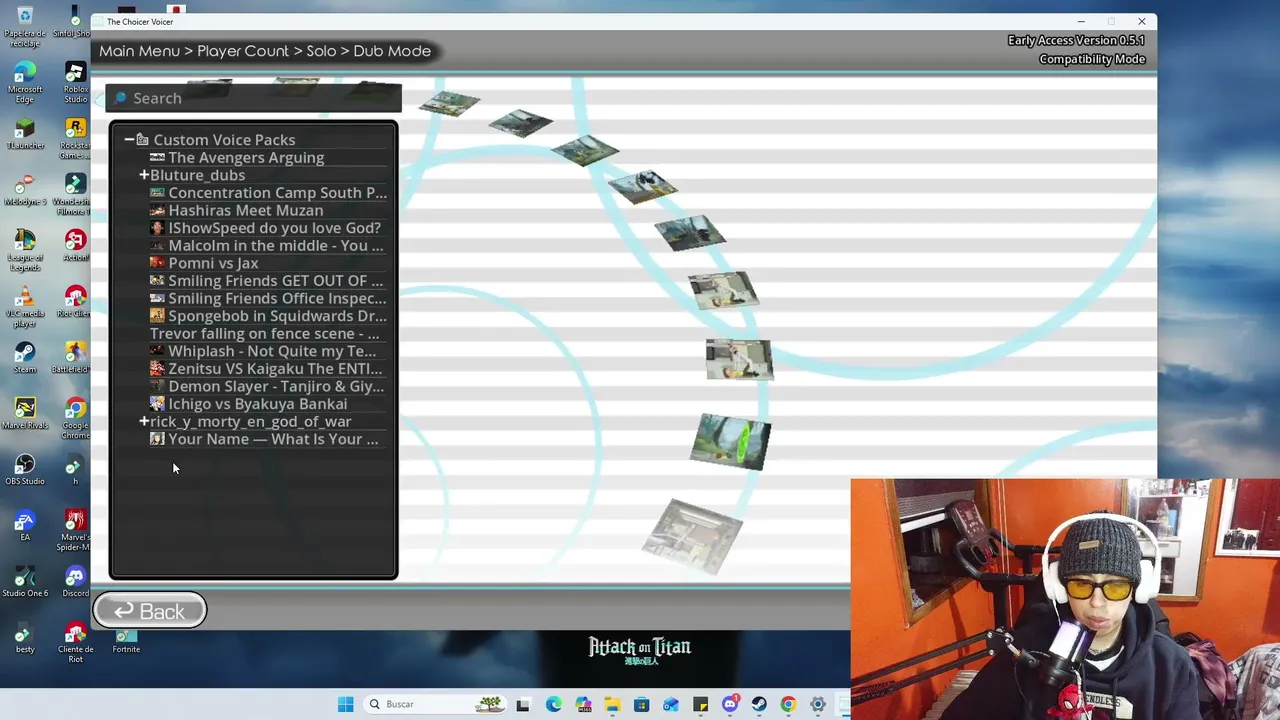The height and width of the screenshot is (720, 1280).
Task: Collapse the Custom Voice Packs folder
Action: [129, 140]
